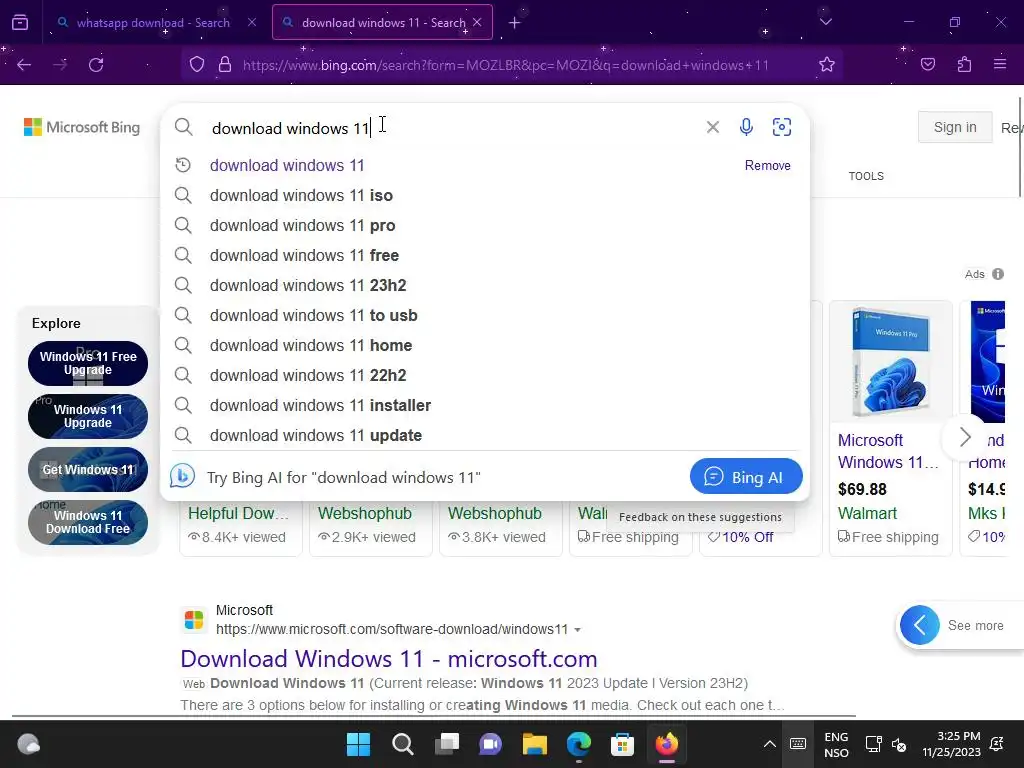This screenshot has width=1024, height=768.
Task: Clear the Bing search box text
Action: [x=712, y=127]
